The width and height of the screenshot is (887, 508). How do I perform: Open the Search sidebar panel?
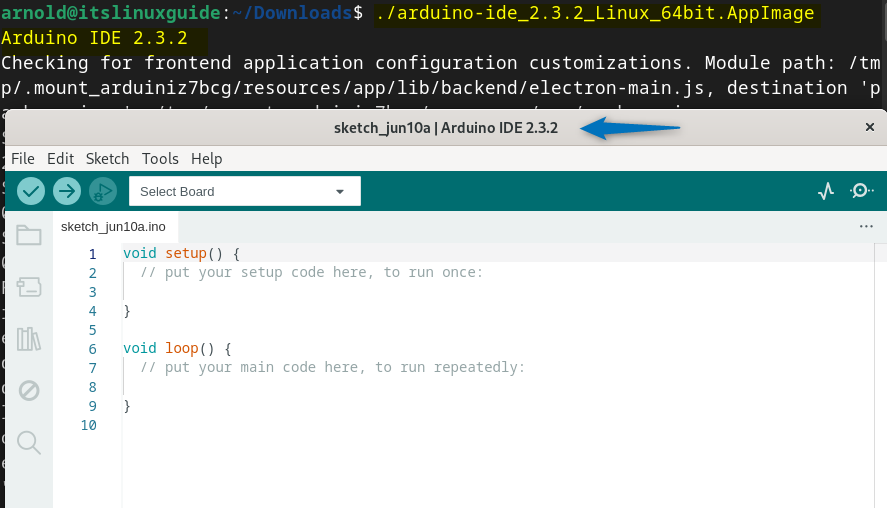click(29, 442)
